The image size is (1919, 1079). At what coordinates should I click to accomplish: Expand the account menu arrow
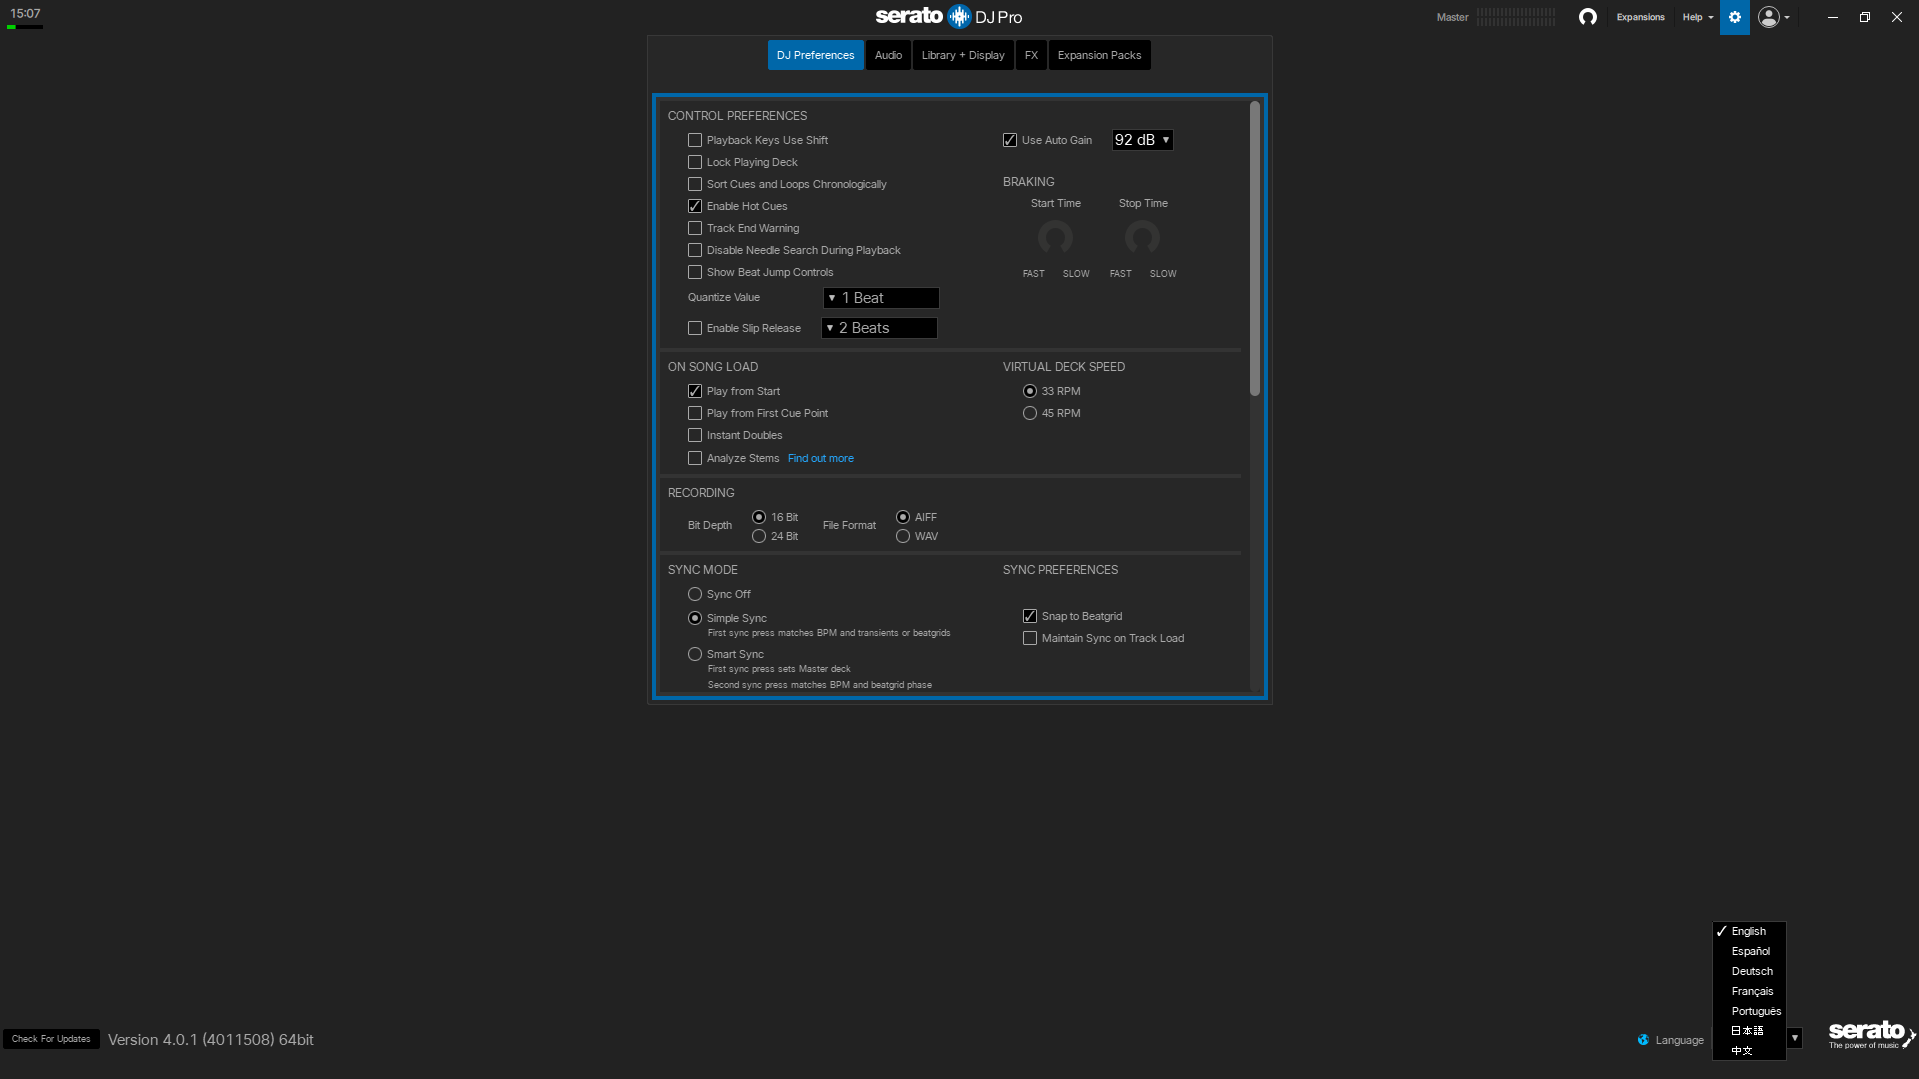click(1787, 17)
